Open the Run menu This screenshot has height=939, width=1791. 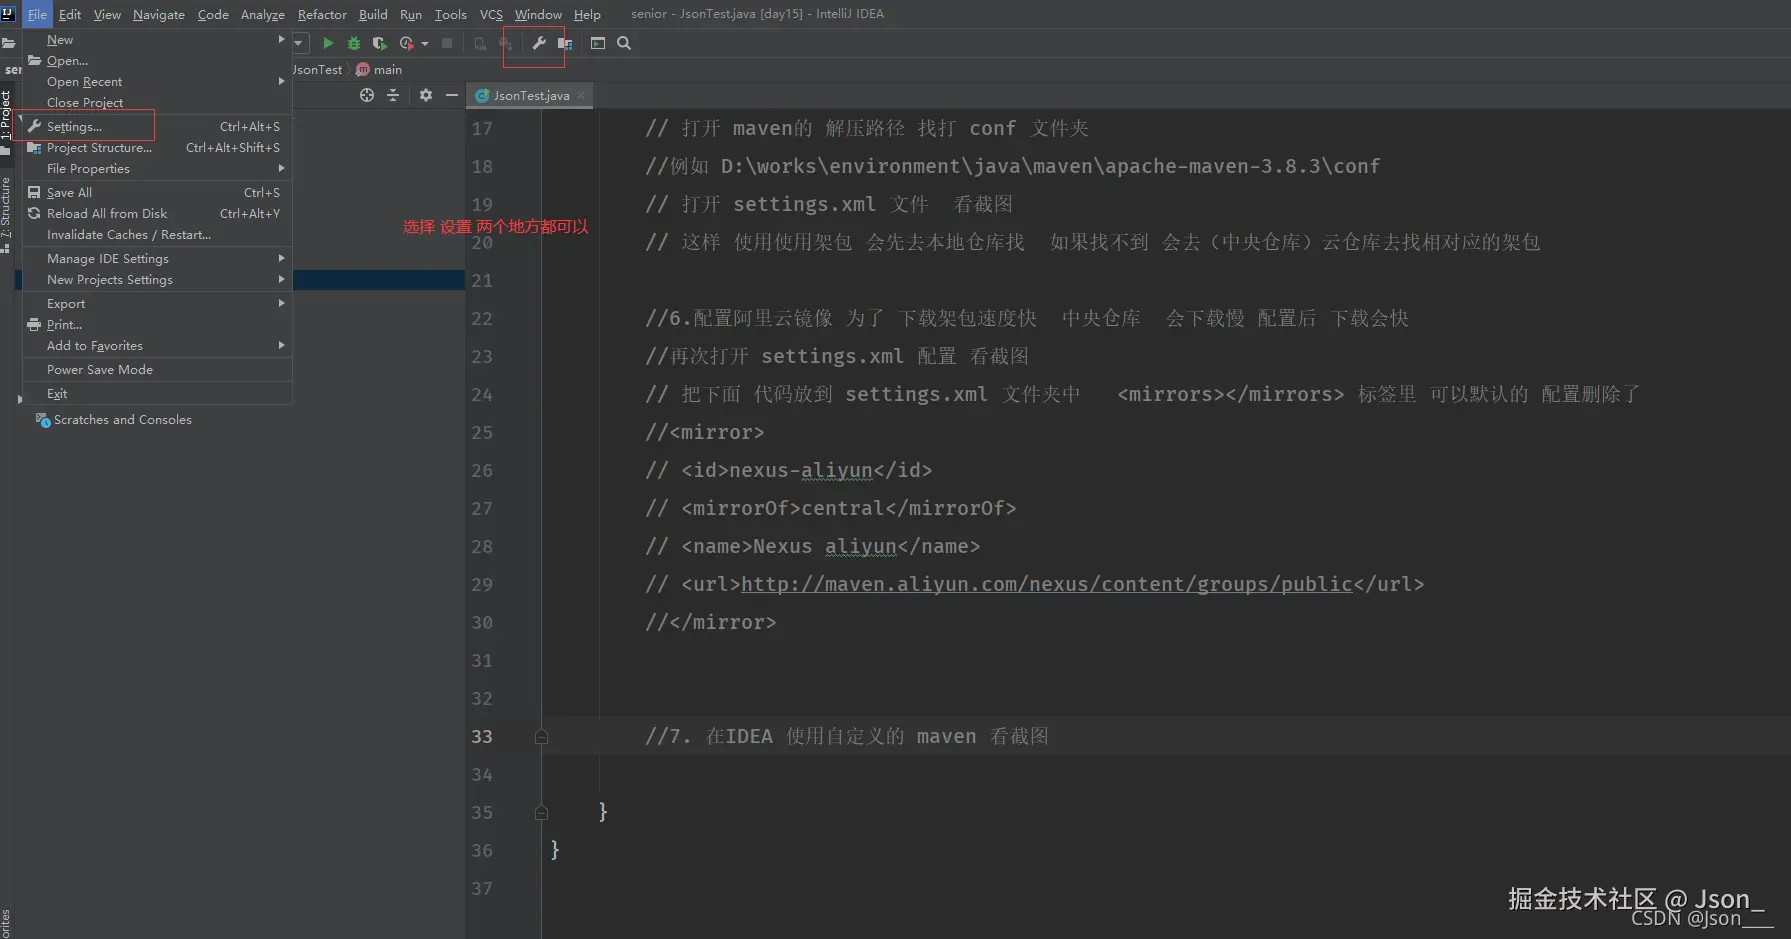point(411,14)
